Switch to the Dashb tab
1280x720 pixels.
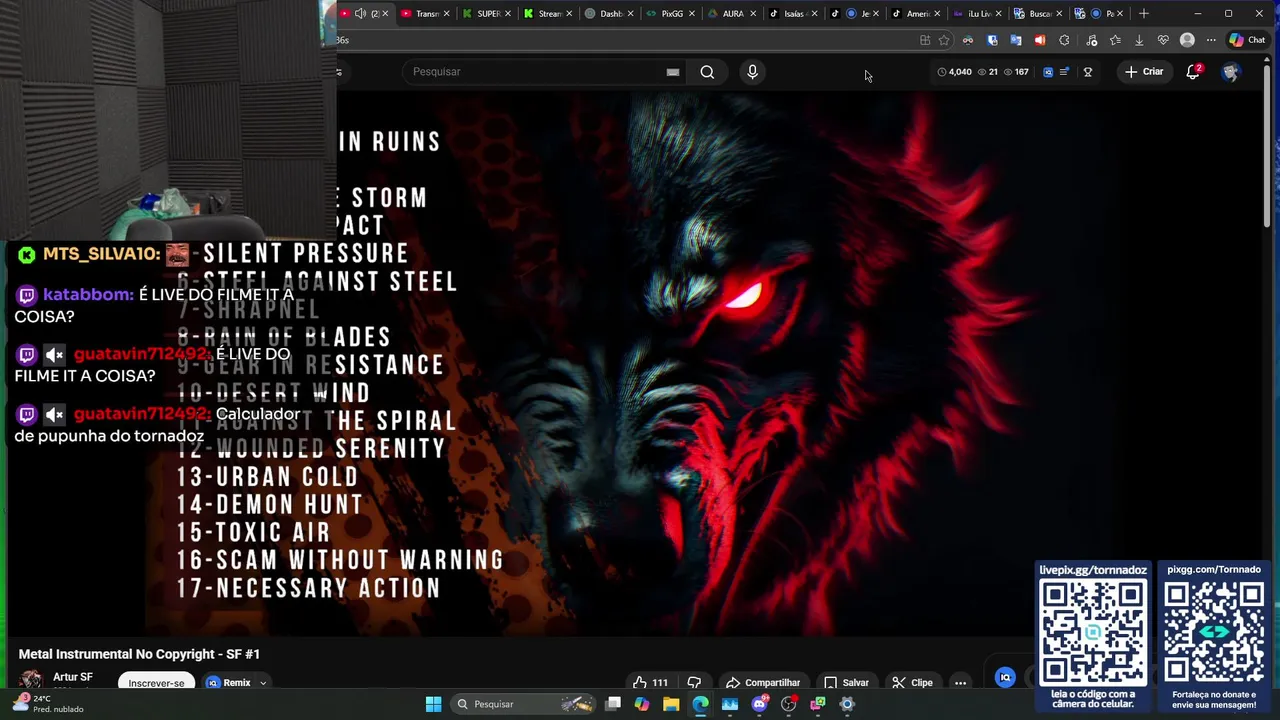click(x=609, y=13)
